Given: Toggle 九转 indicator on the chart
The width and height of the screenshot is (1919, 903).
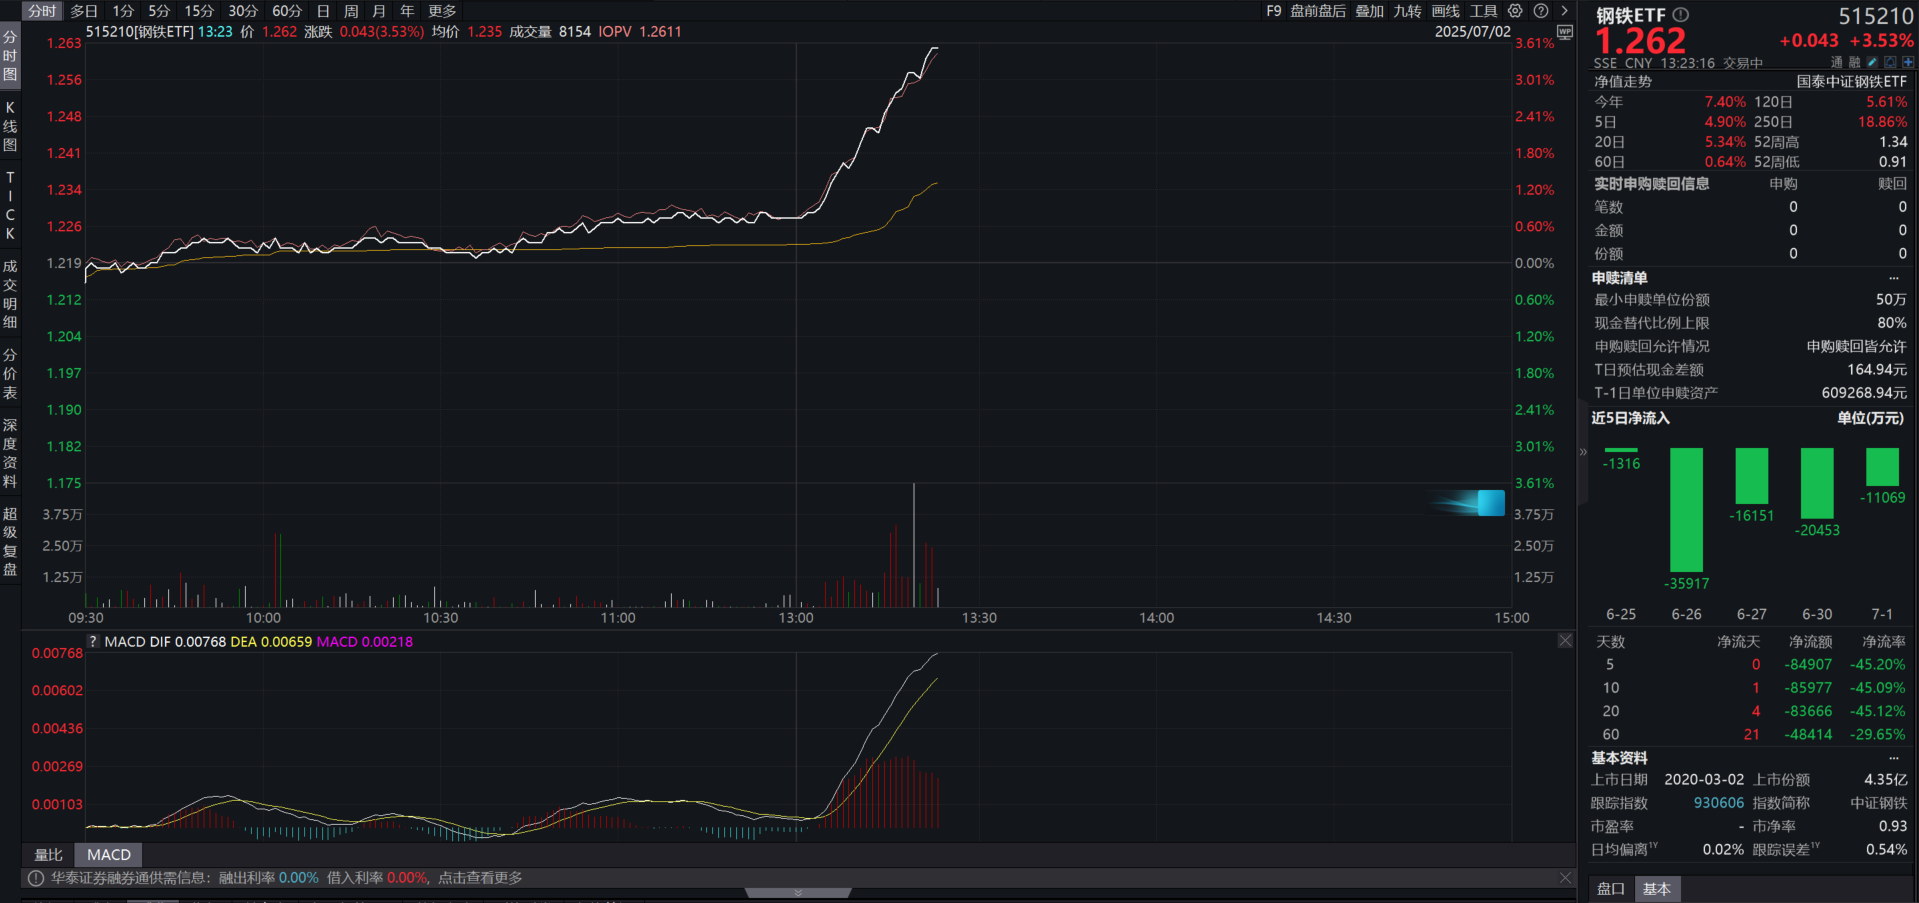Looking at the screenshot, I should point(1407,11).
